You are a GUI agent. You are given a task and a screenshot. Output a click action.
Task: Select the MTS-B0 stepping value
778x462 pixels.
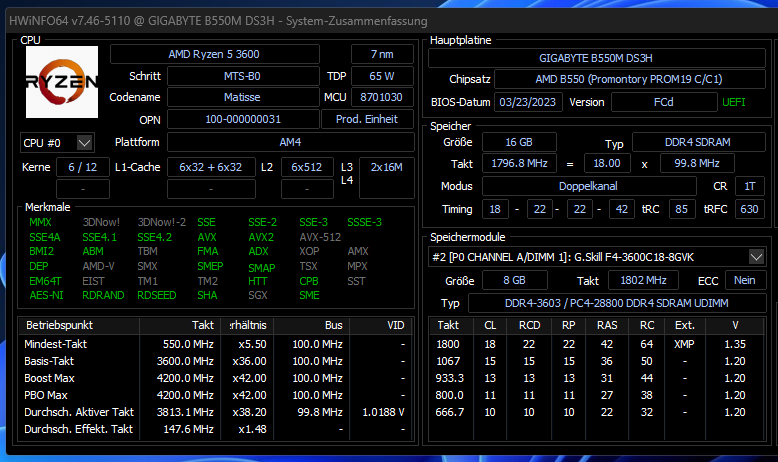pos(243,76)
